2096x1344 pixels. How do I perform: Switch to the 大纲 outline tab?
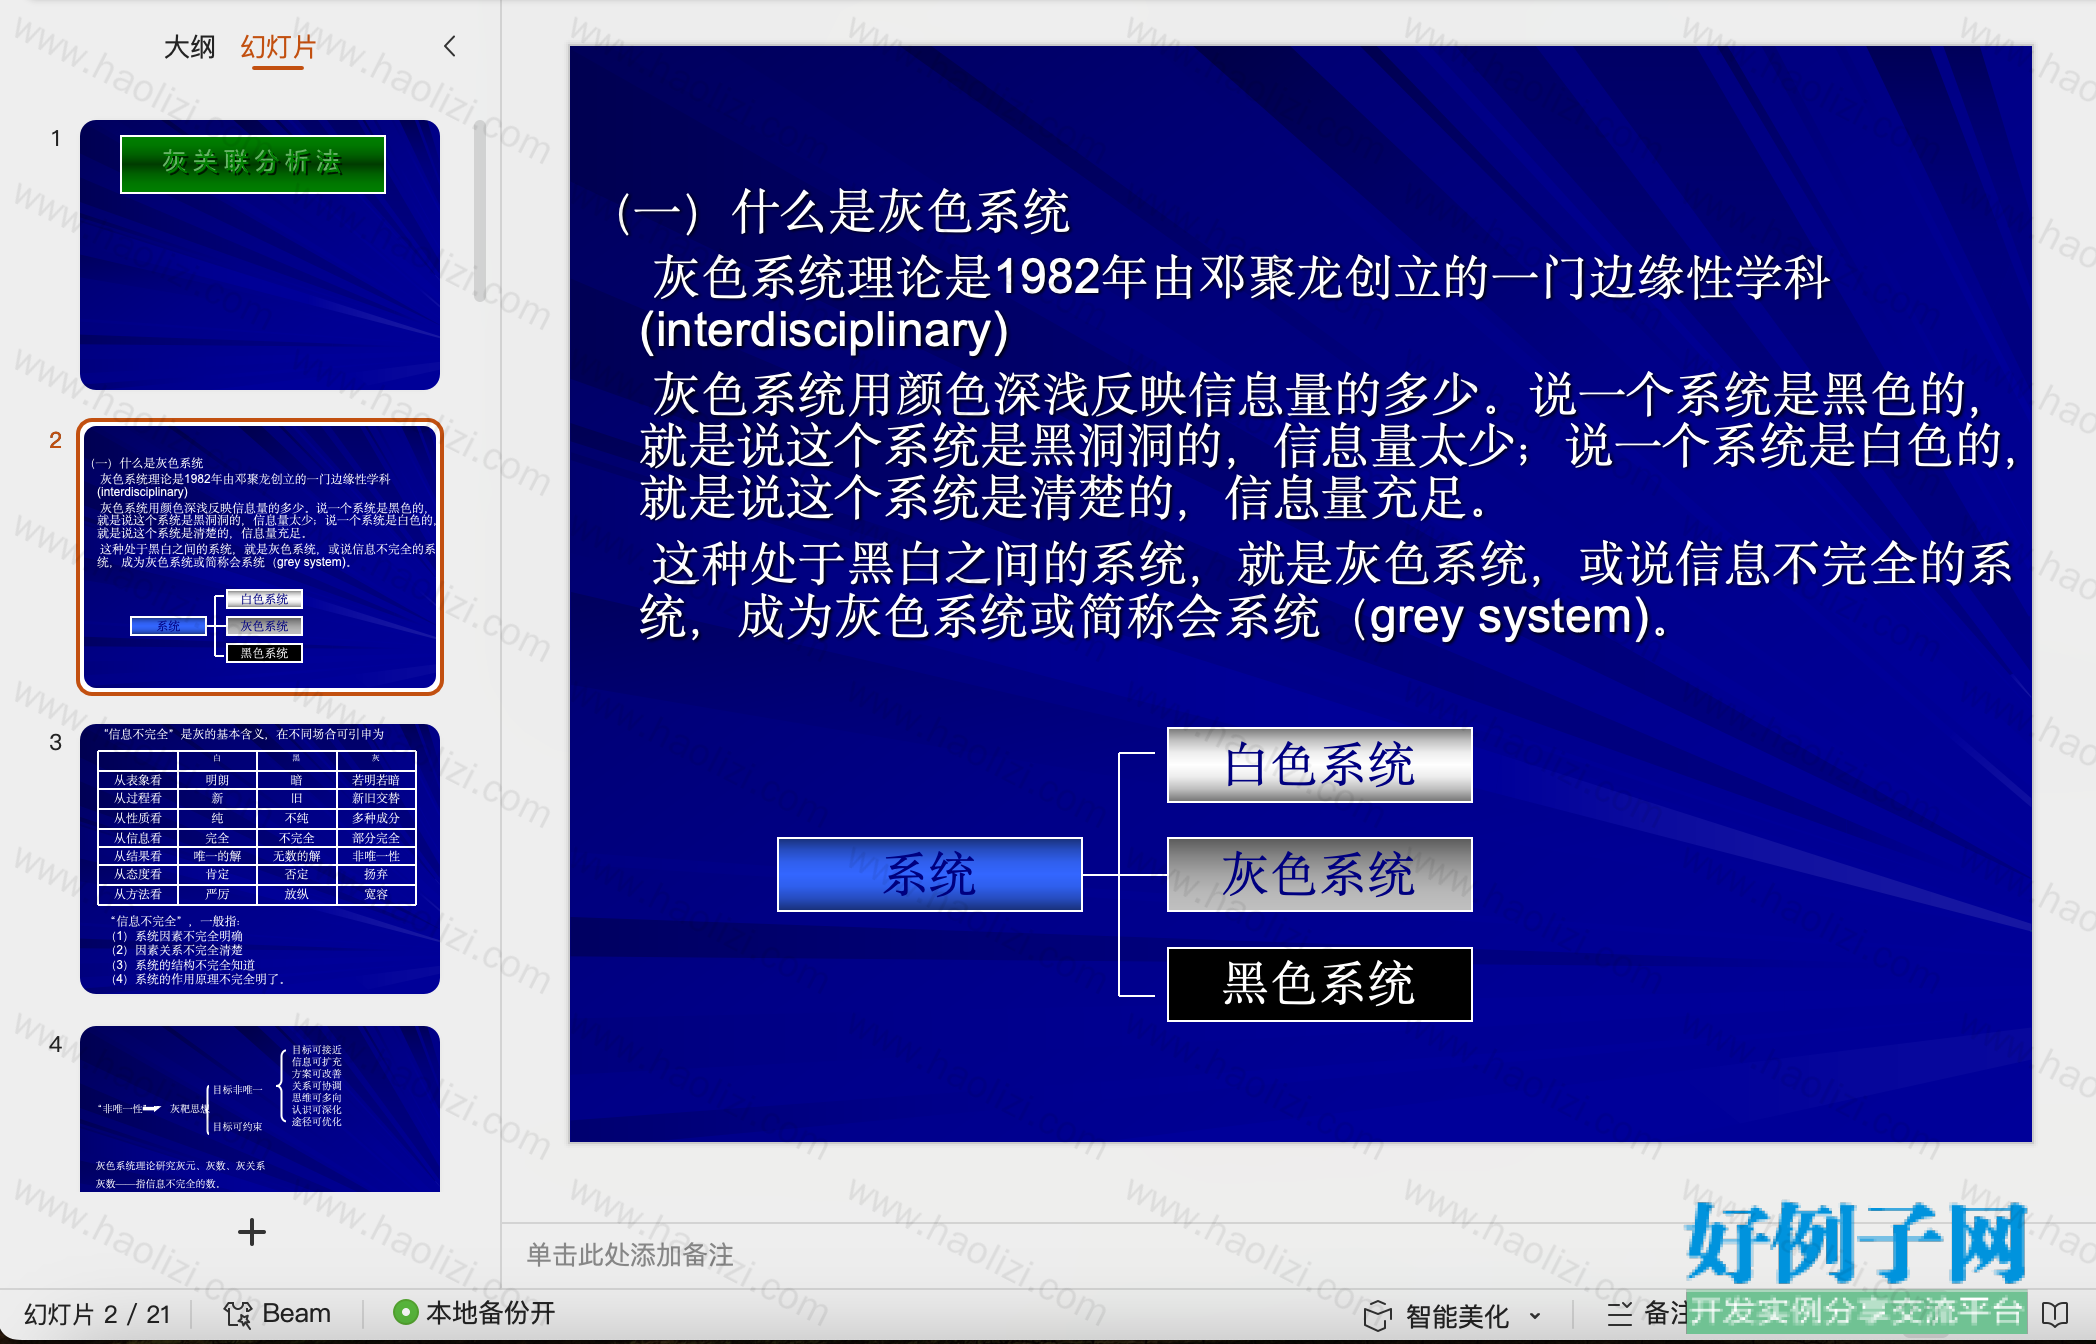189,47
